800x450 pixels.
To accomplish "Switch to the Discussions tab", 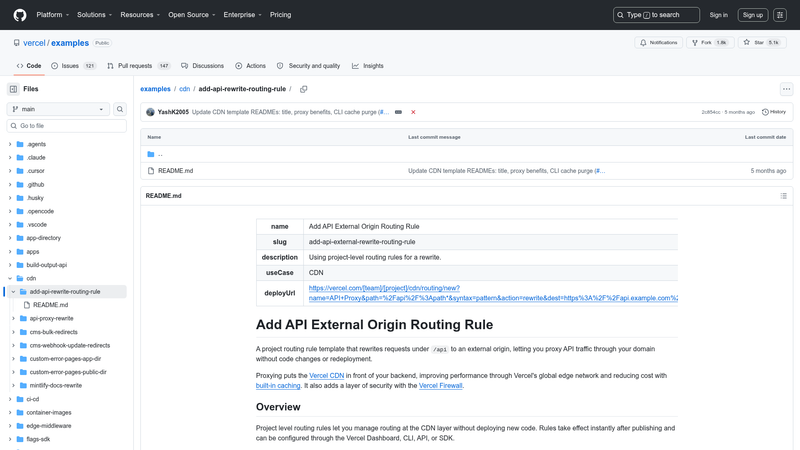I will coord(203,66).
